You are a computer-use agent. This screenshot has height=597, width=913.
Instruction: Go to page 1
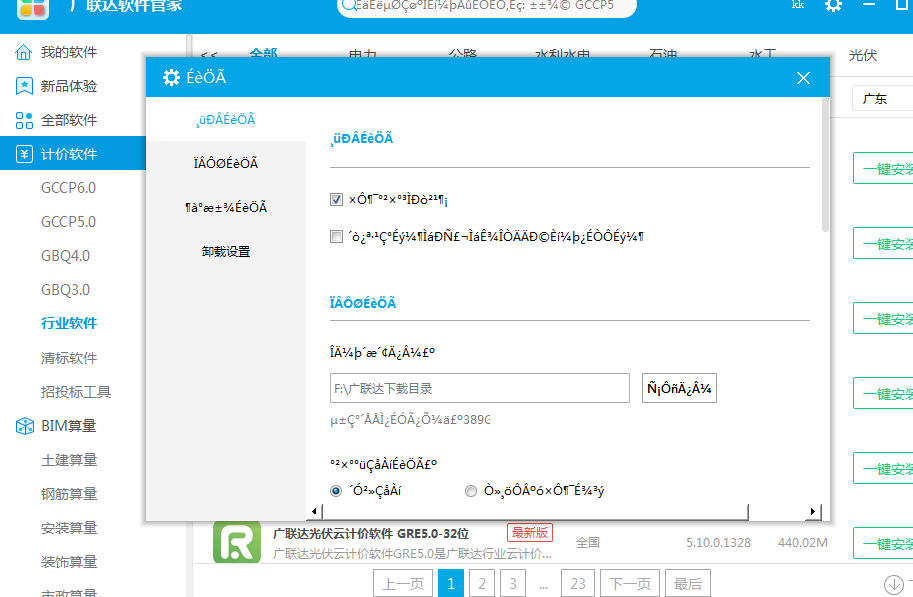point(451,584)
